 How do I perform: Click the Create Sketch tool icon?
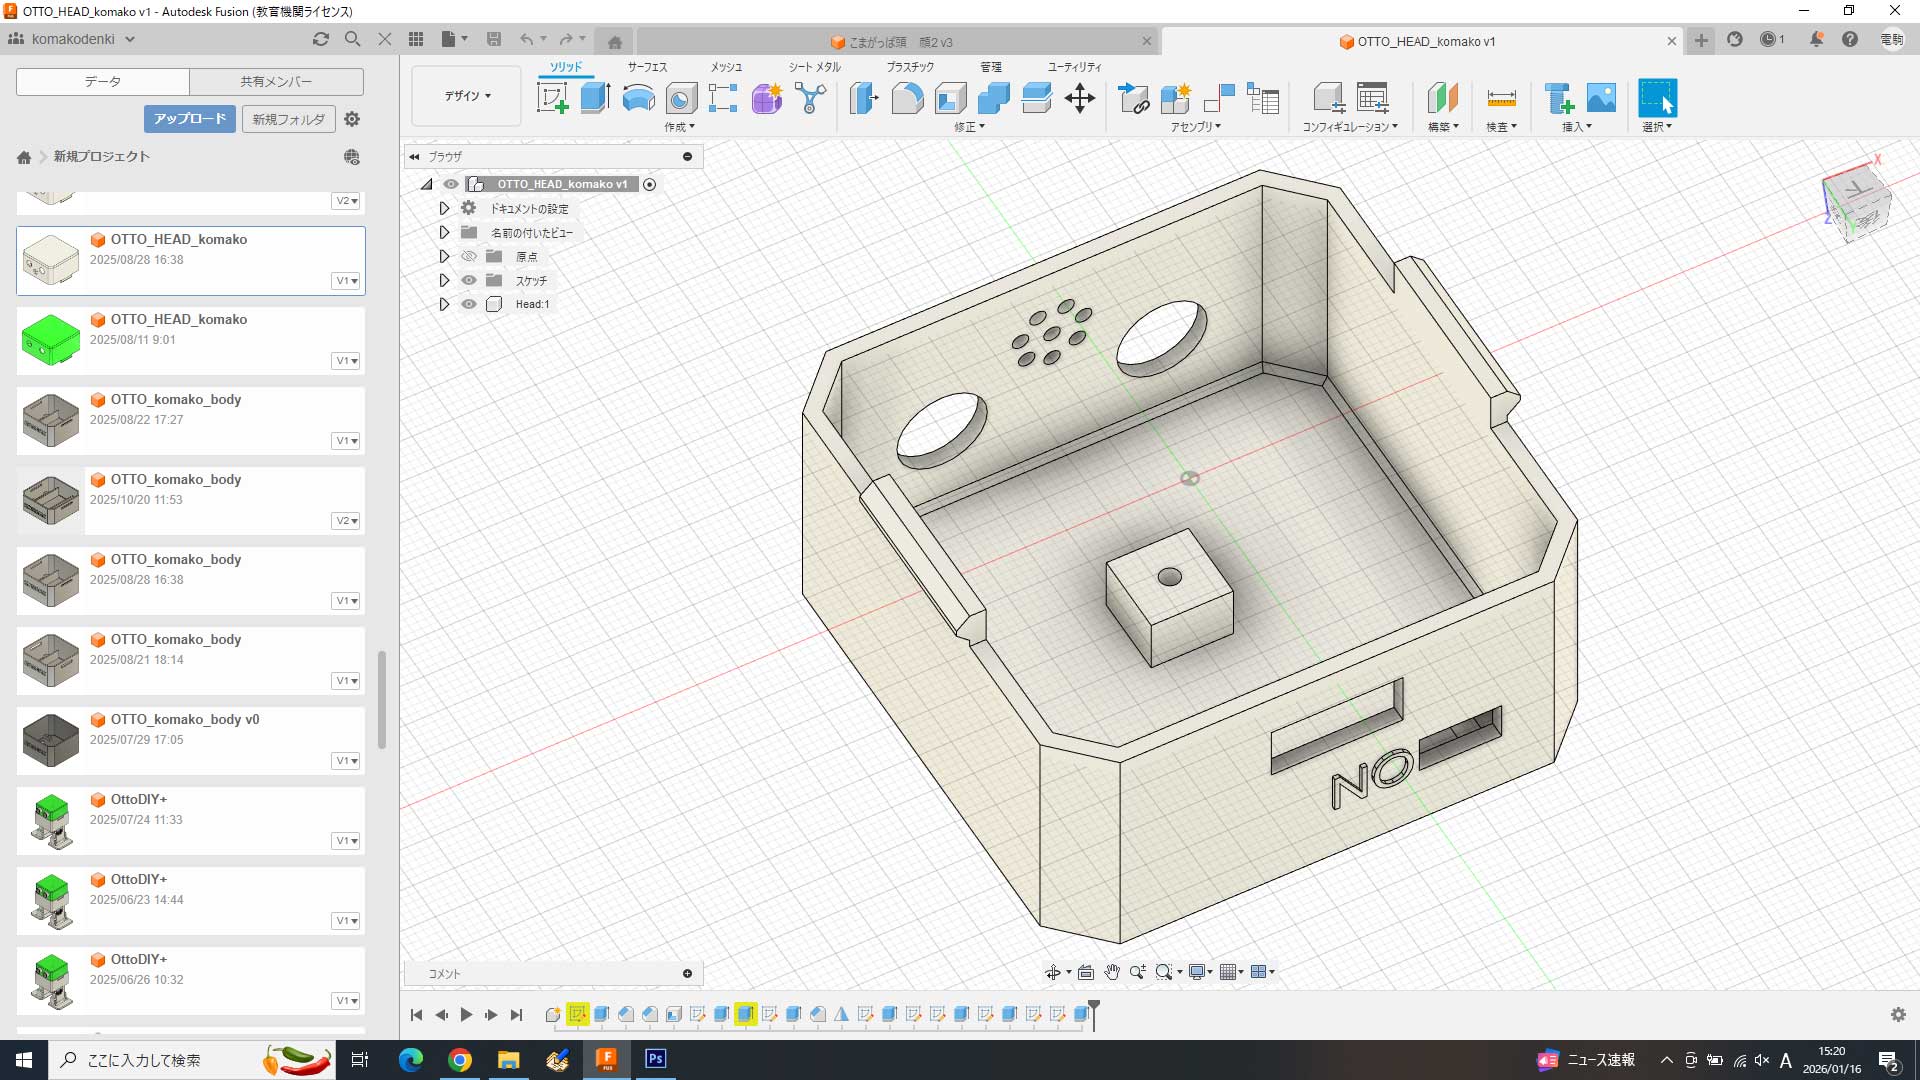click(x=553, y=98)
